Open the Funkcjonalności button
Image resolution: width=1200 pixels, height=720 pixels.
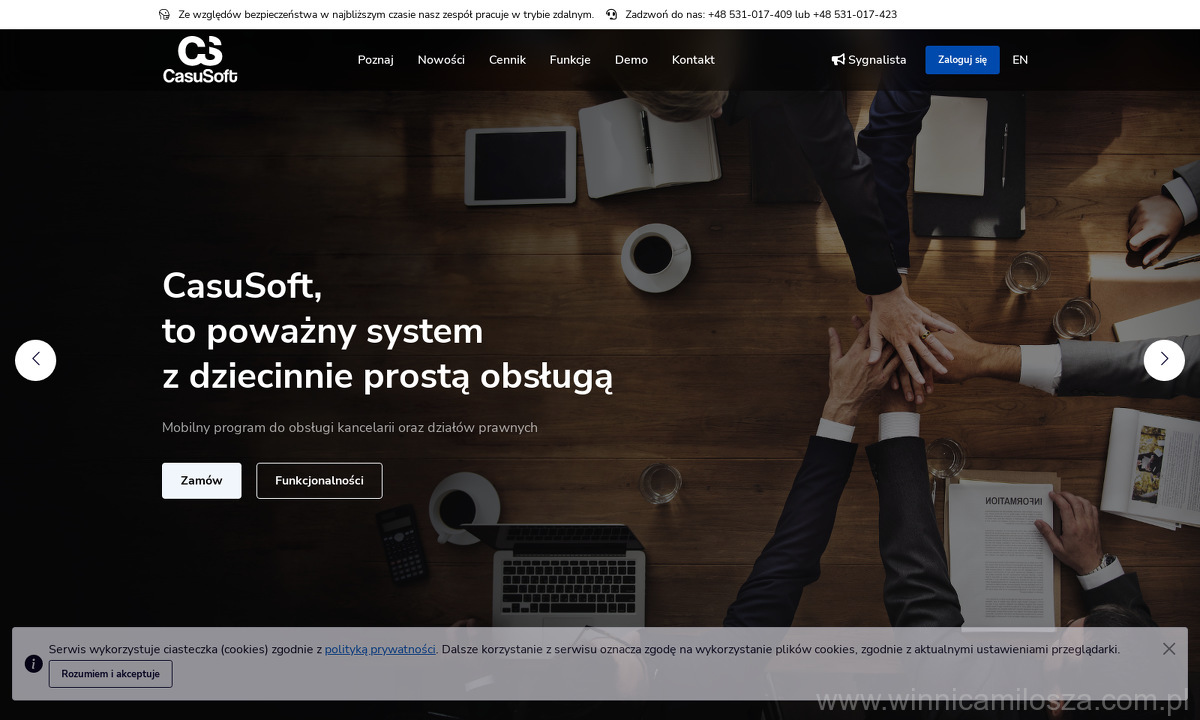coord(319,481)
